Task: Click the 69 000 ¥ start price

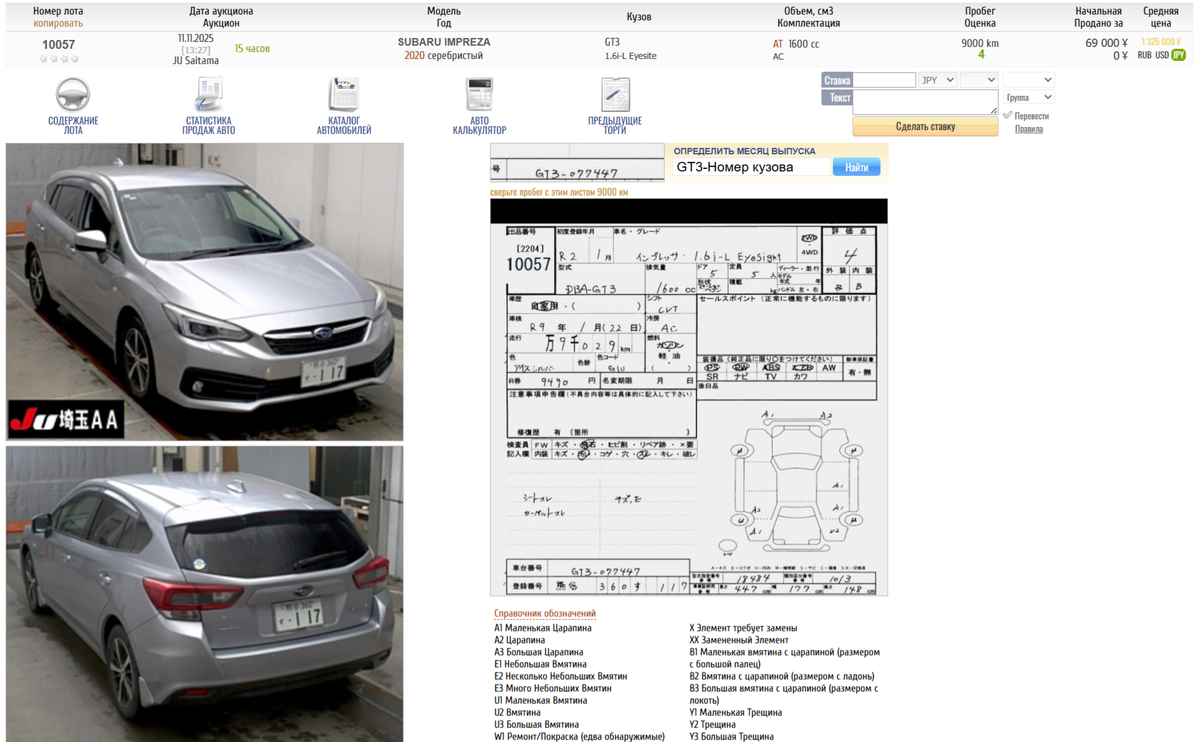Action: [1107, 43]
